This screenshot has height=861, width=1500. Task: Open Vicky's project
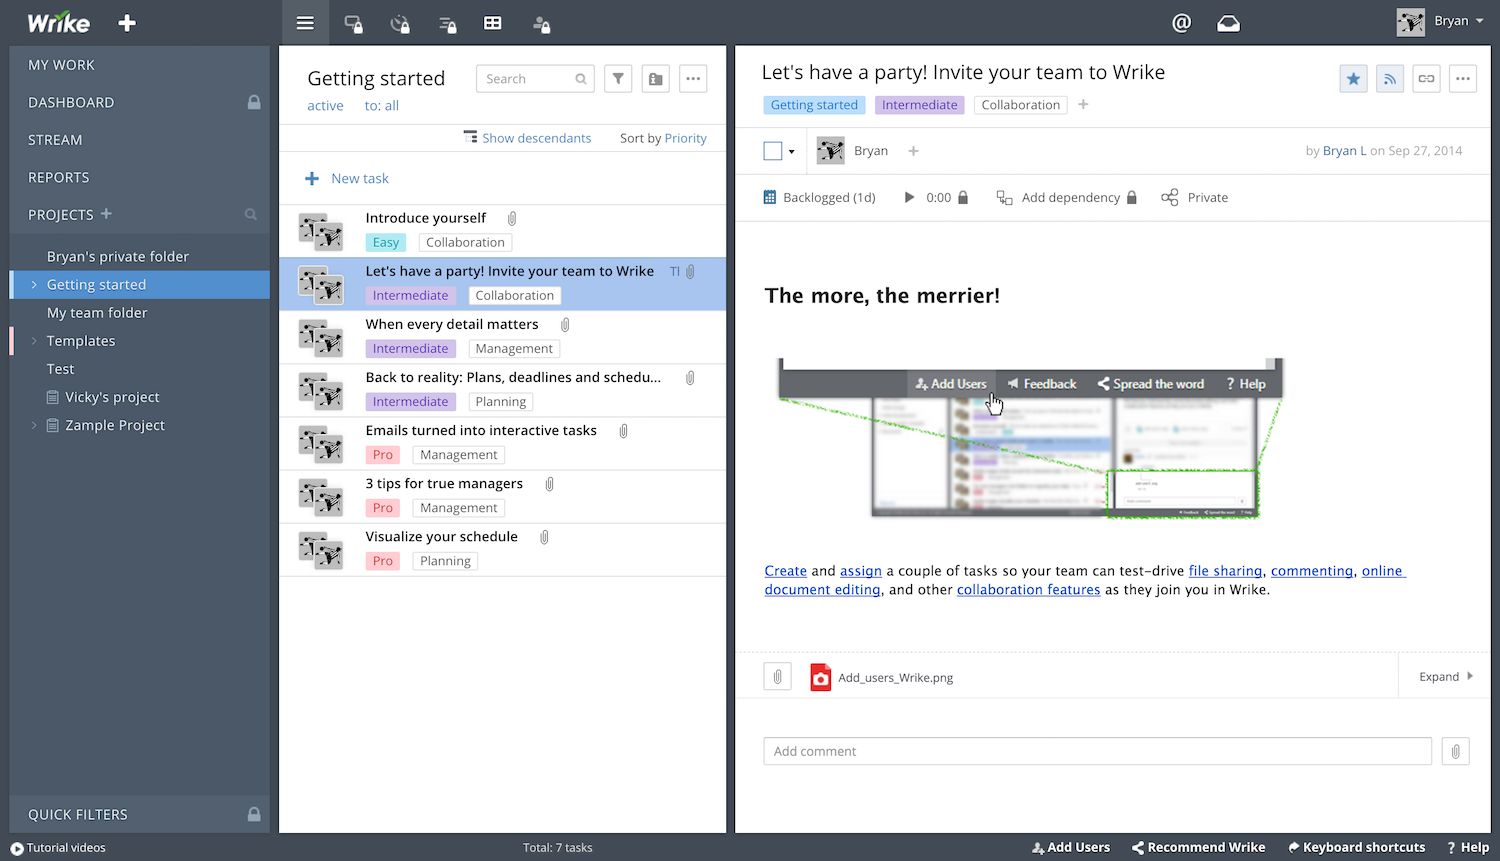[x=112, y=397]
